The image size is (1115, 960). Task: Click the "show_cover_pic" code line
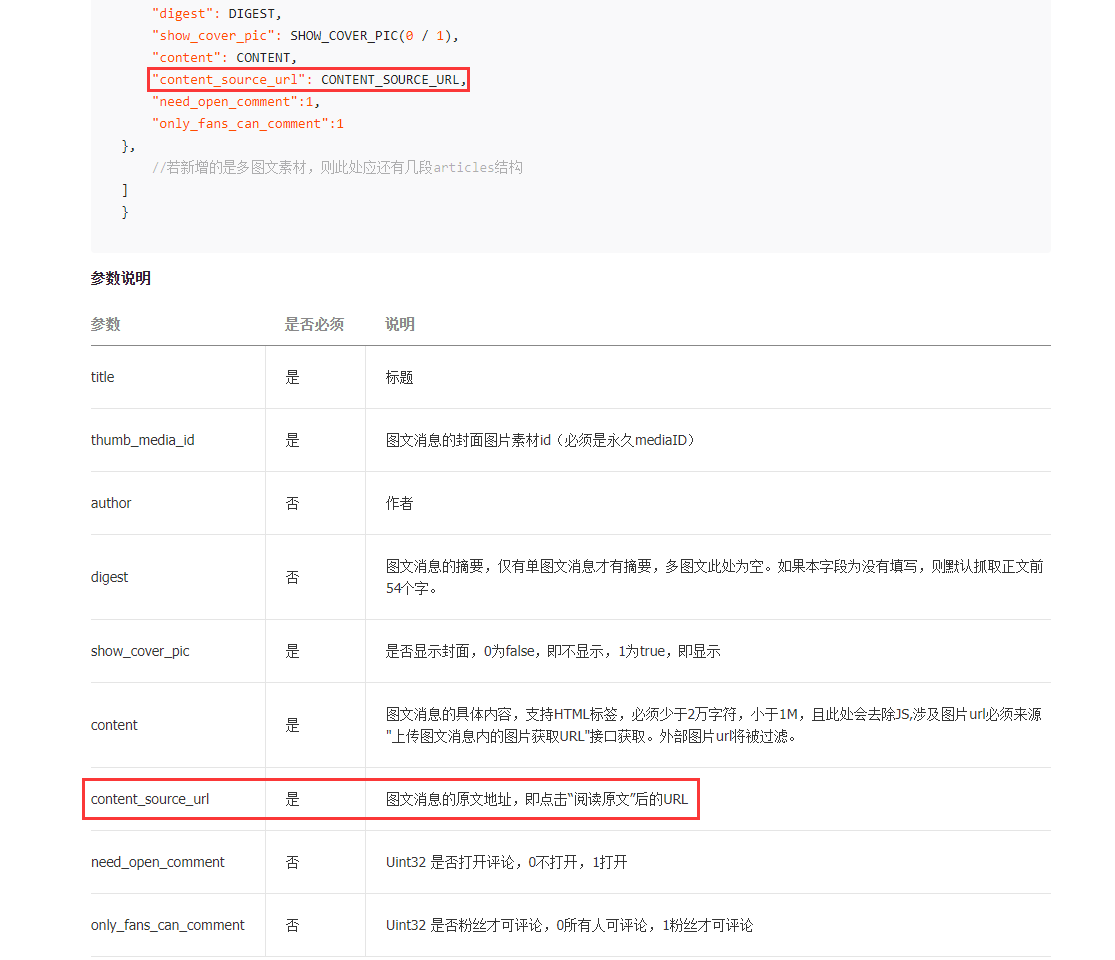coord(304,36)
